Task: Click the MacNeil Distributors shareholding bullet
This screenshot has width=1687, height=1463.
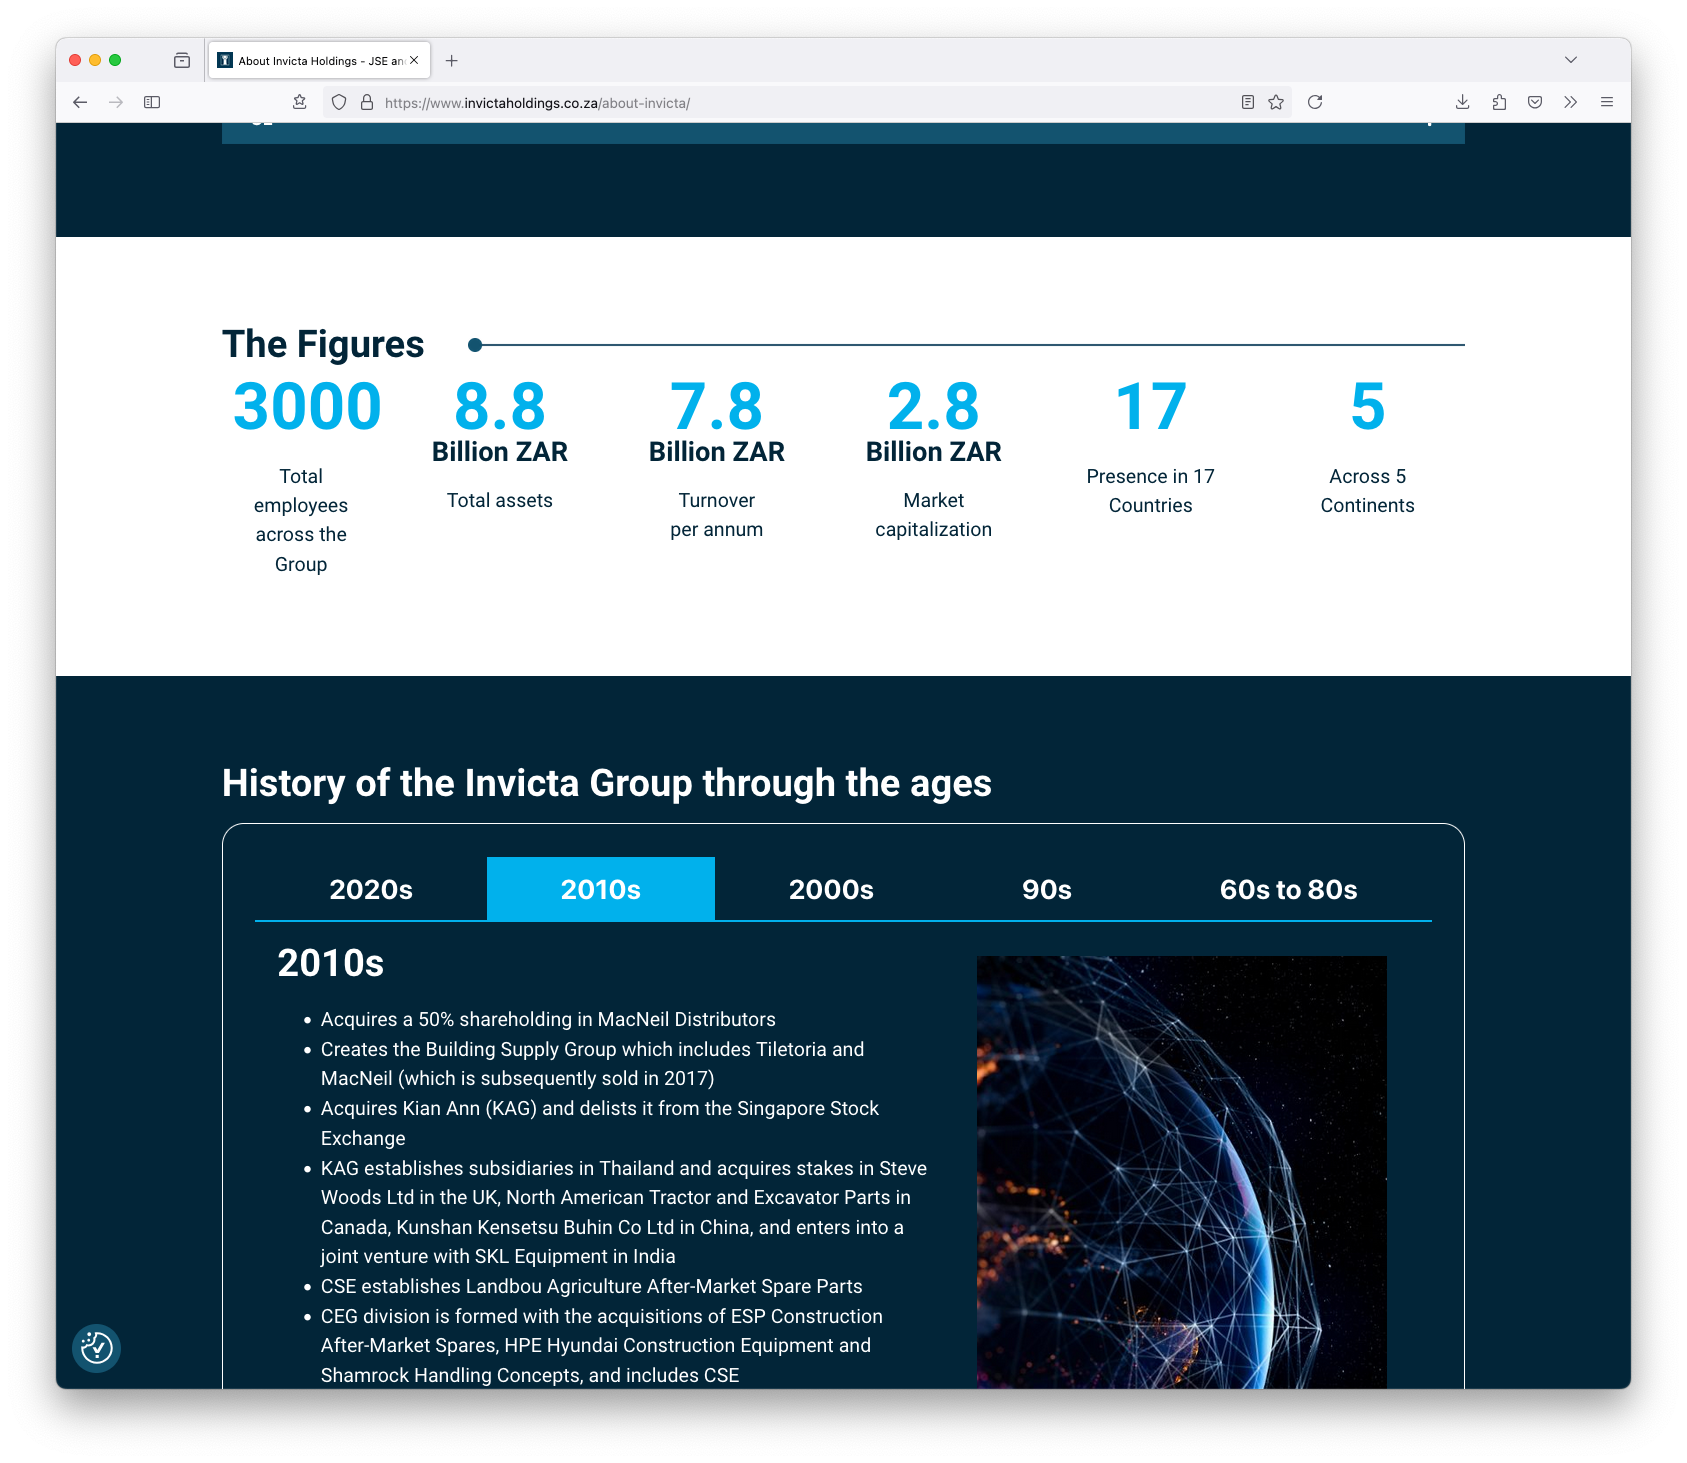Action: [x=548, y=1019]
